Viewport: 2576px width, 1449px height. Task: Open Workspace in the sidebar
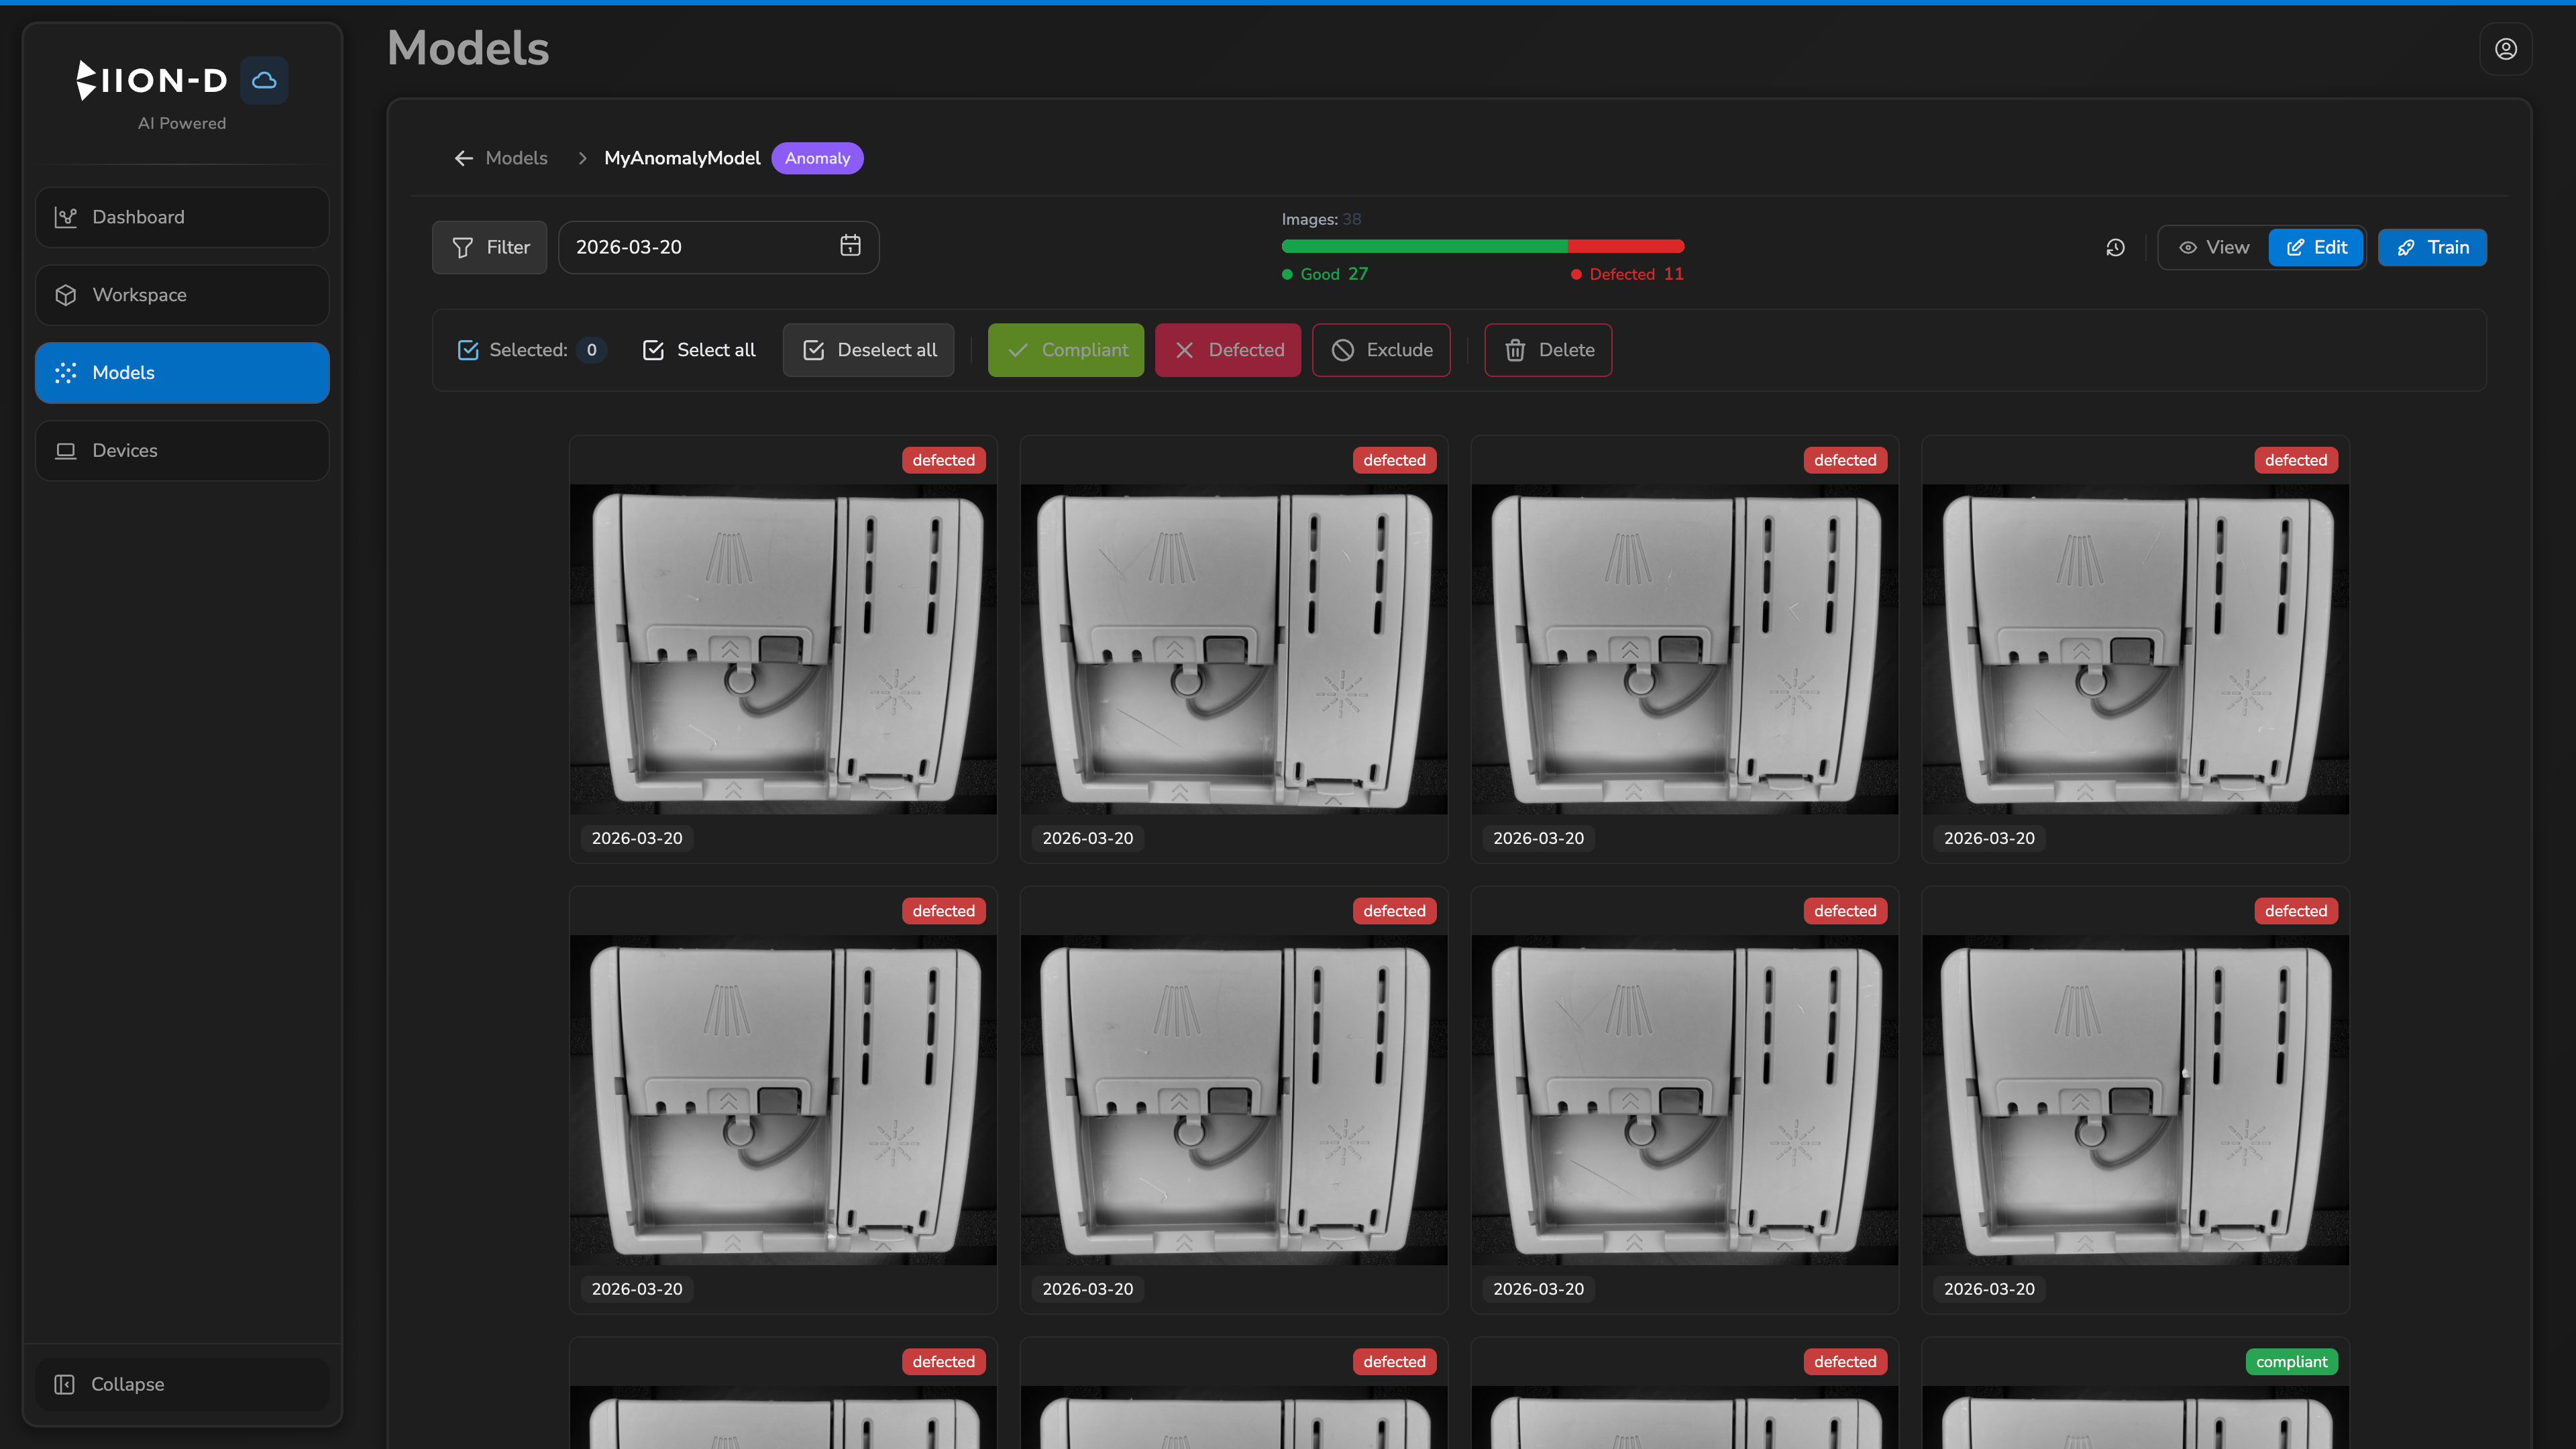coord(182,295)
